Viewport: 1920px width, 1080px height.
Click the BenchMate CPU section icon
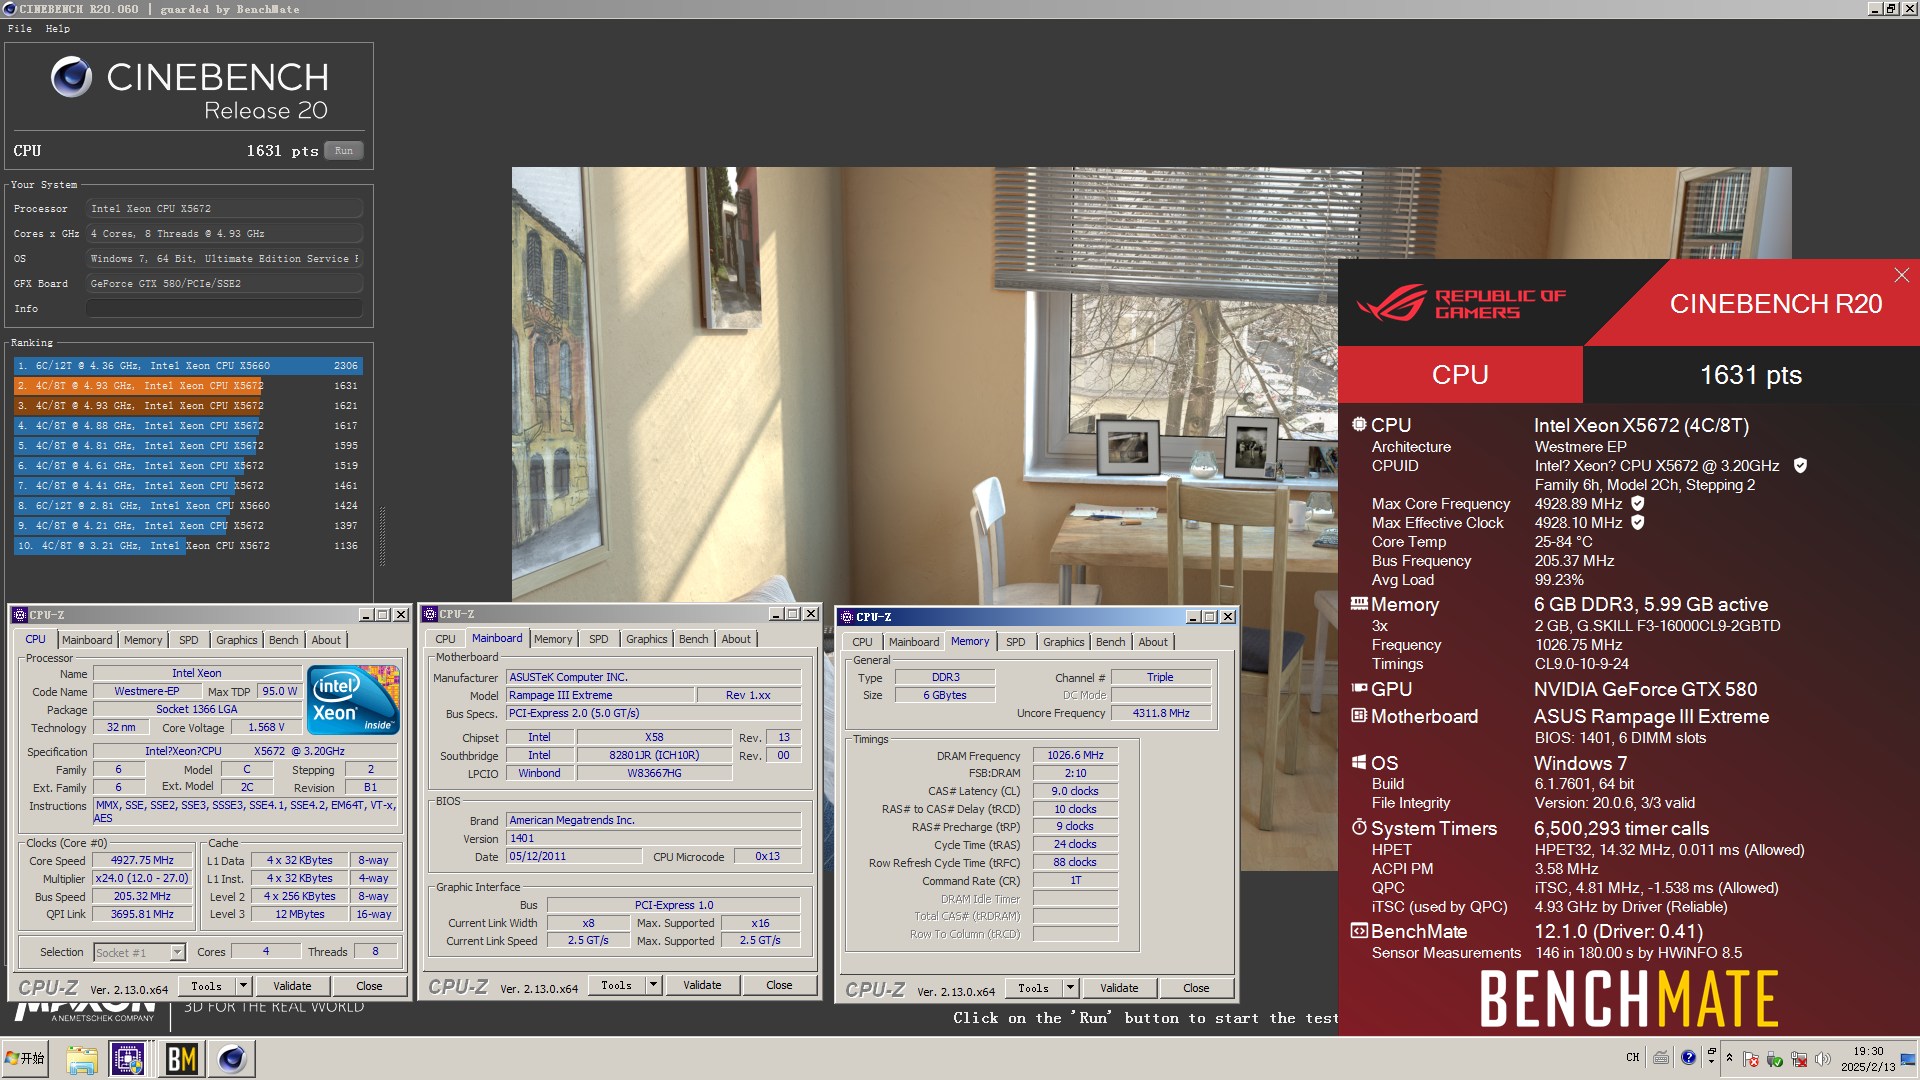tap(1359, 424)
